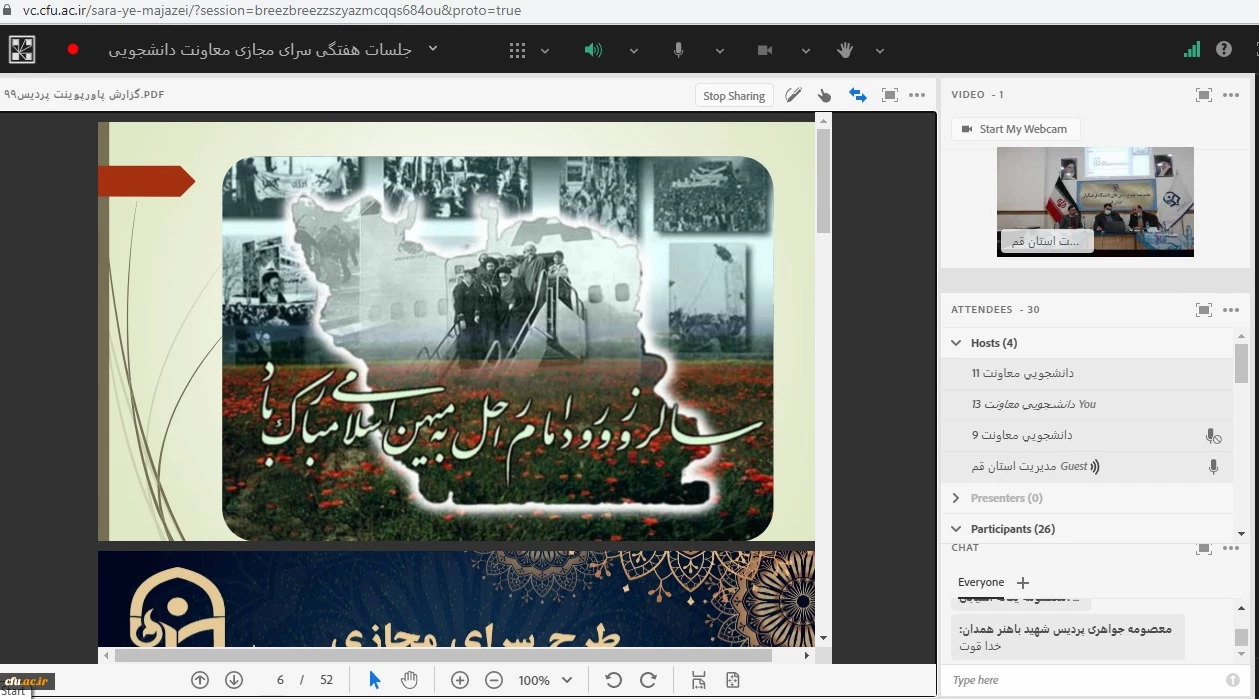Click the Stop Sharing button
This screenshot has width=1259, height=699.
pyautogui.click(x=734, y=96)
